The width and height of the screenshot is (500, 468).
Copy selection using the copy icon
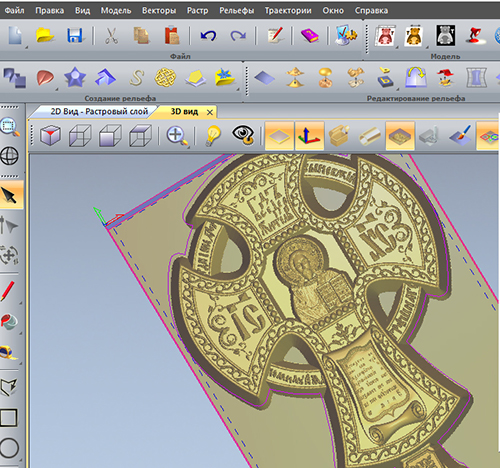pos(141,35)
